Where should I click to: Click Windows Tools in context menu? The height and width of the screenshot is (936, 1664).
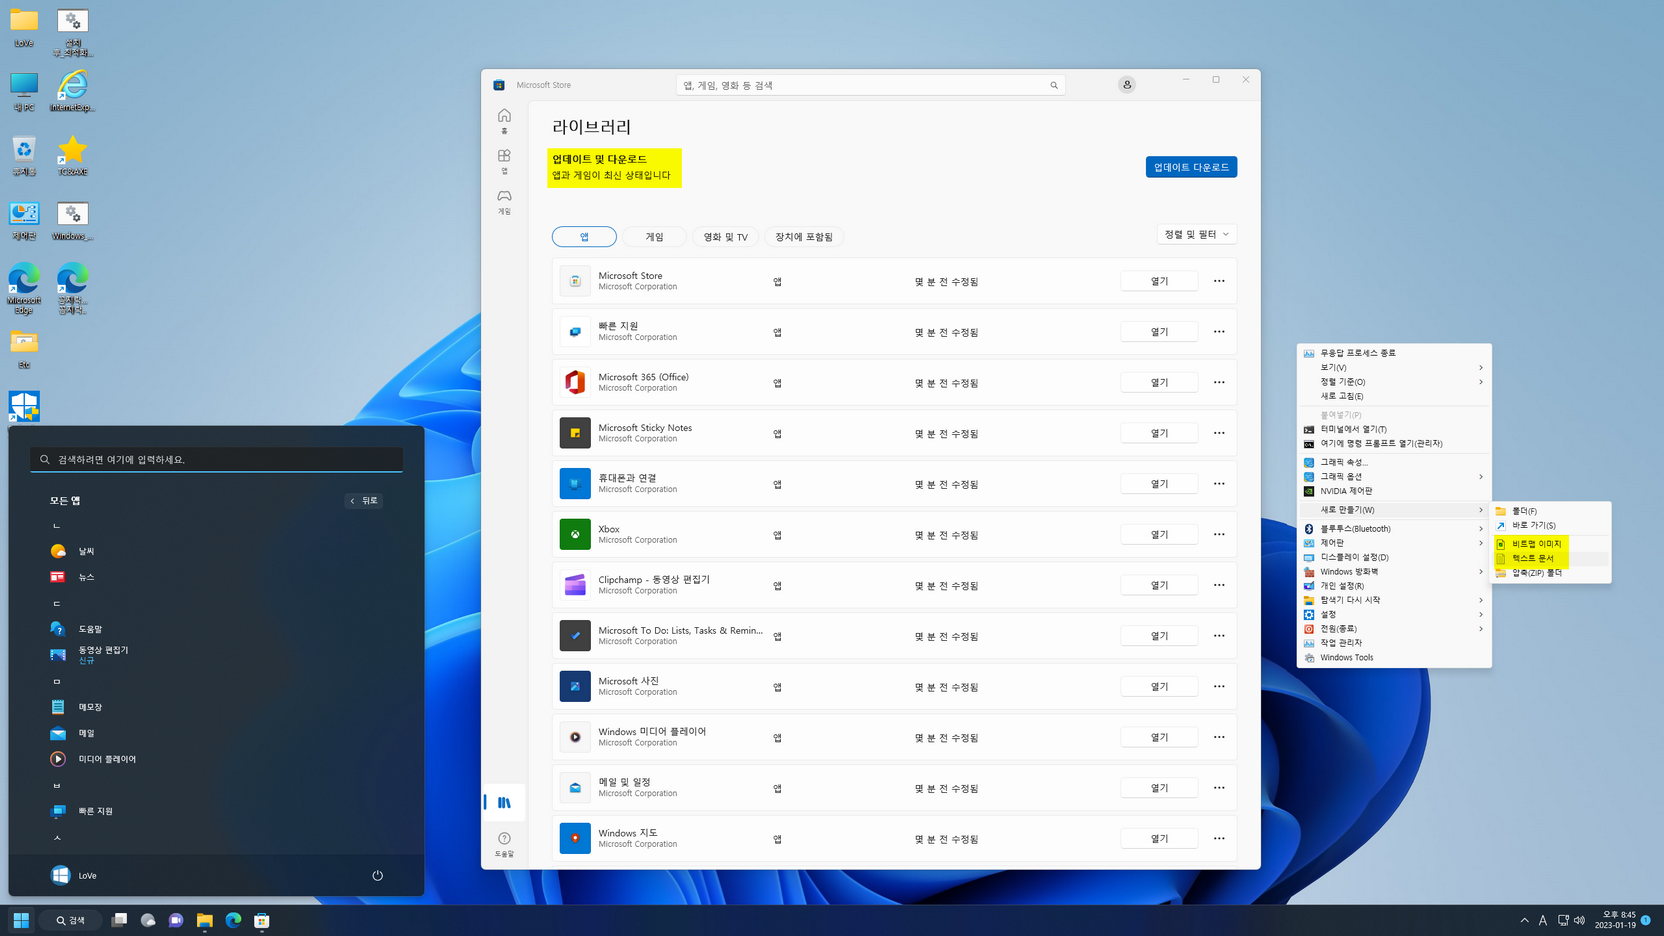(1394, 658)
